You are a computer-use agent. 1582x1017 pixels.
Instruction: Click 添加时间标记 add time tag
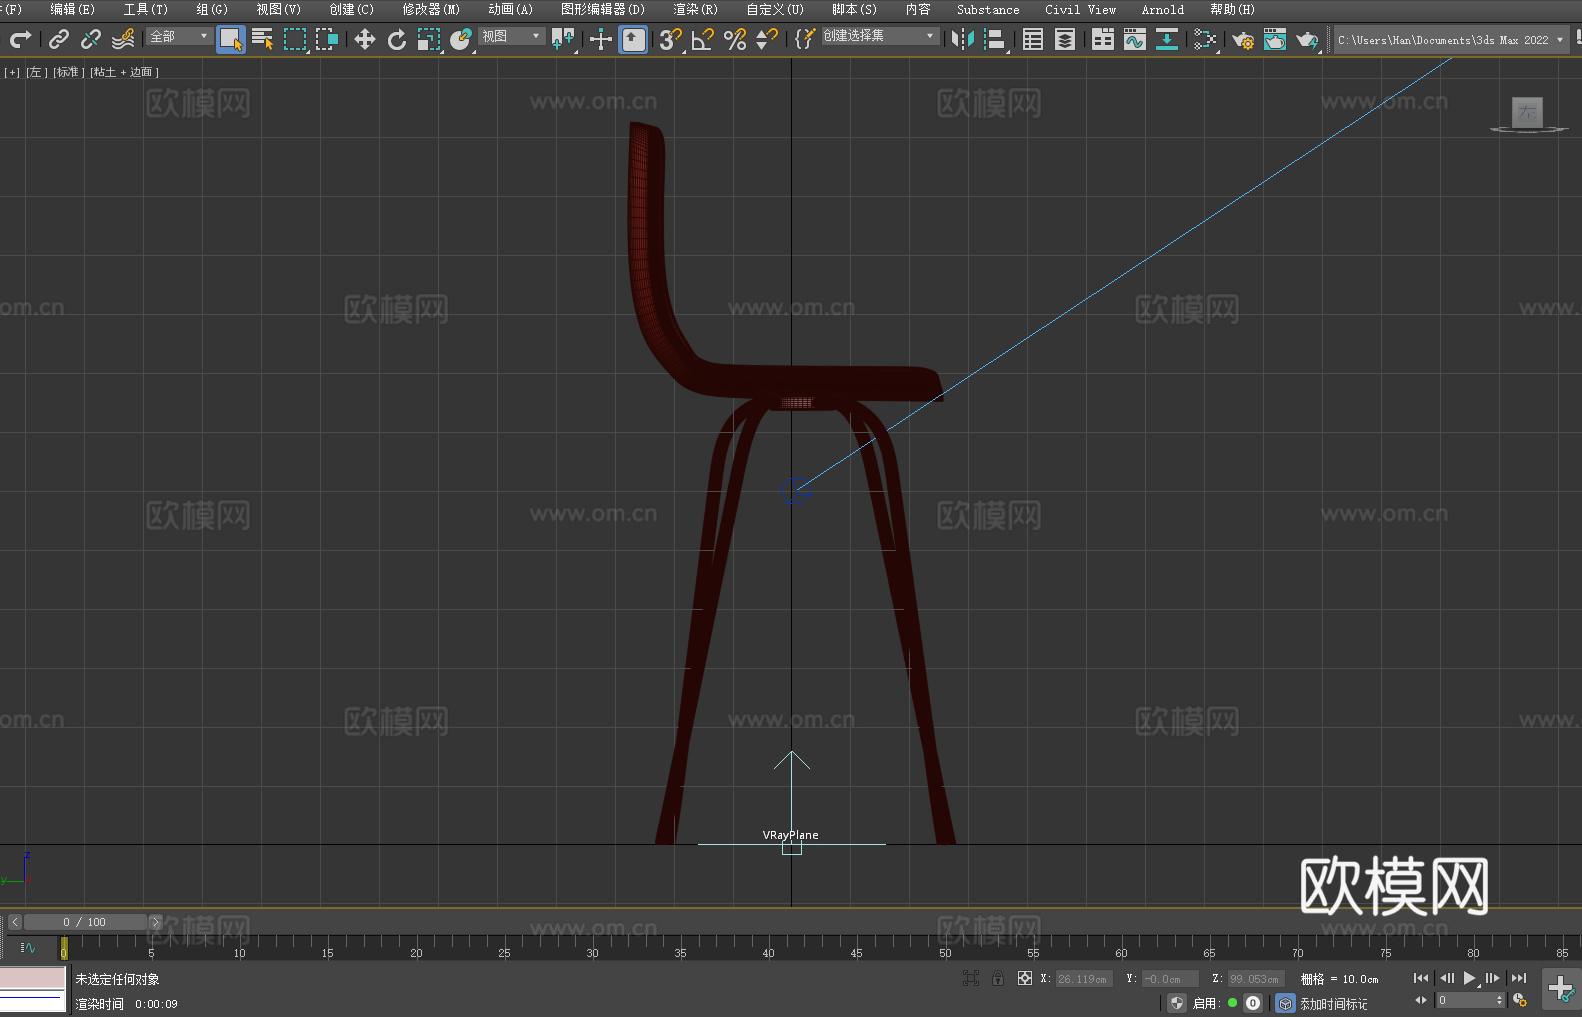[x=1333, y=1003]
